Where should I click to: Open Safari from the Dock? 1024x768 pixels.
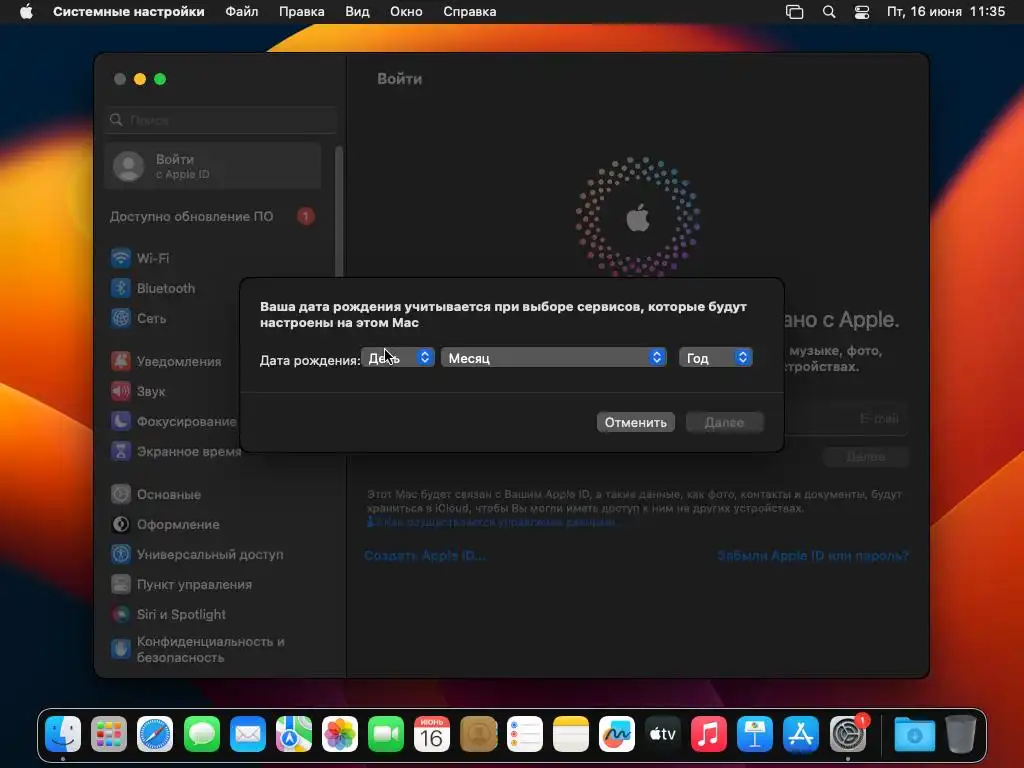pyautogui.click(x=155, y=734)
